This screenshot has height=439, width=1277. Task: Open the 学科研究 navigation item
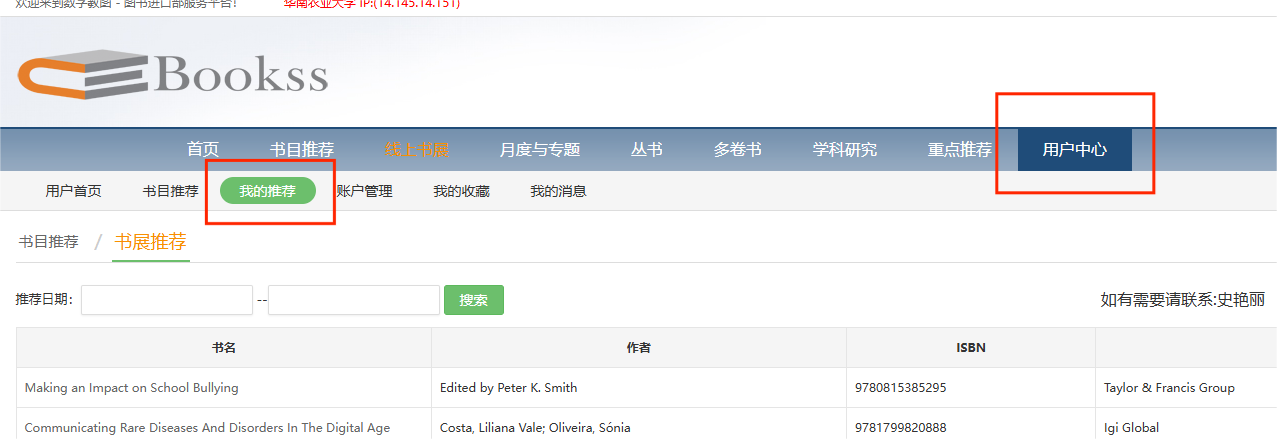click(x=845, y=150)
